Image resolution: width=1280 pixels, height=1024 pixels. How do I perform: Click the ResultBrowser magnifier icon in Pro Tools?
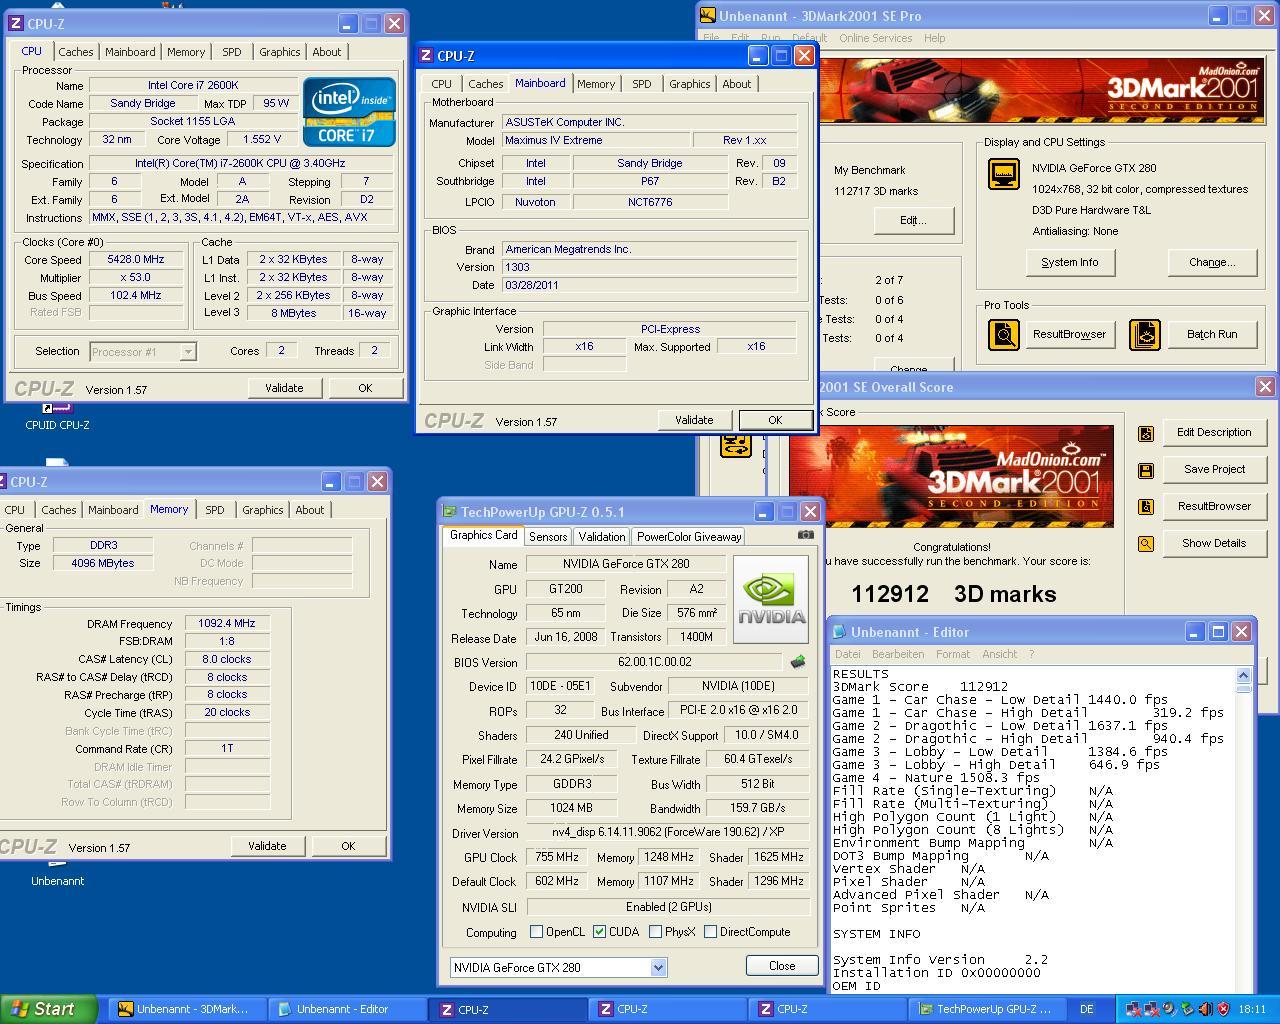pyautogui.click(x=1003, y=334)
